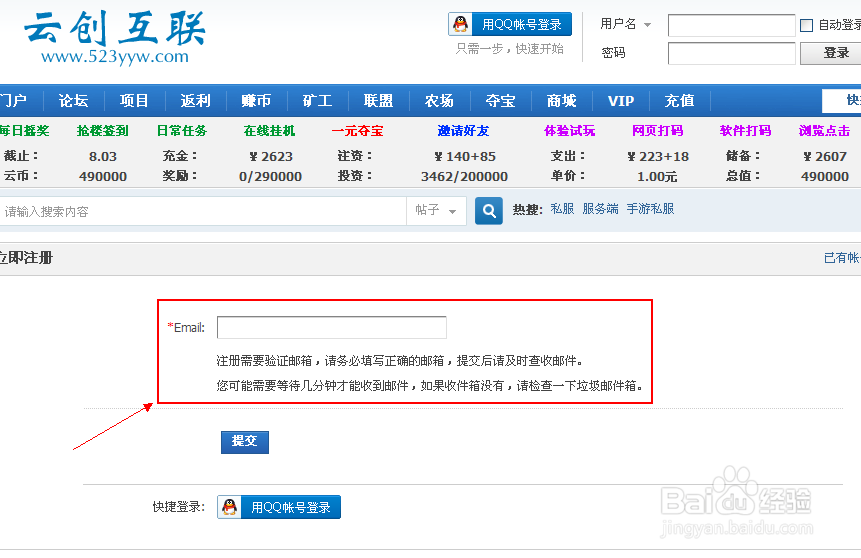Open the 网页打码 link
The image size is (861, 558).
[x=657, y=131]
